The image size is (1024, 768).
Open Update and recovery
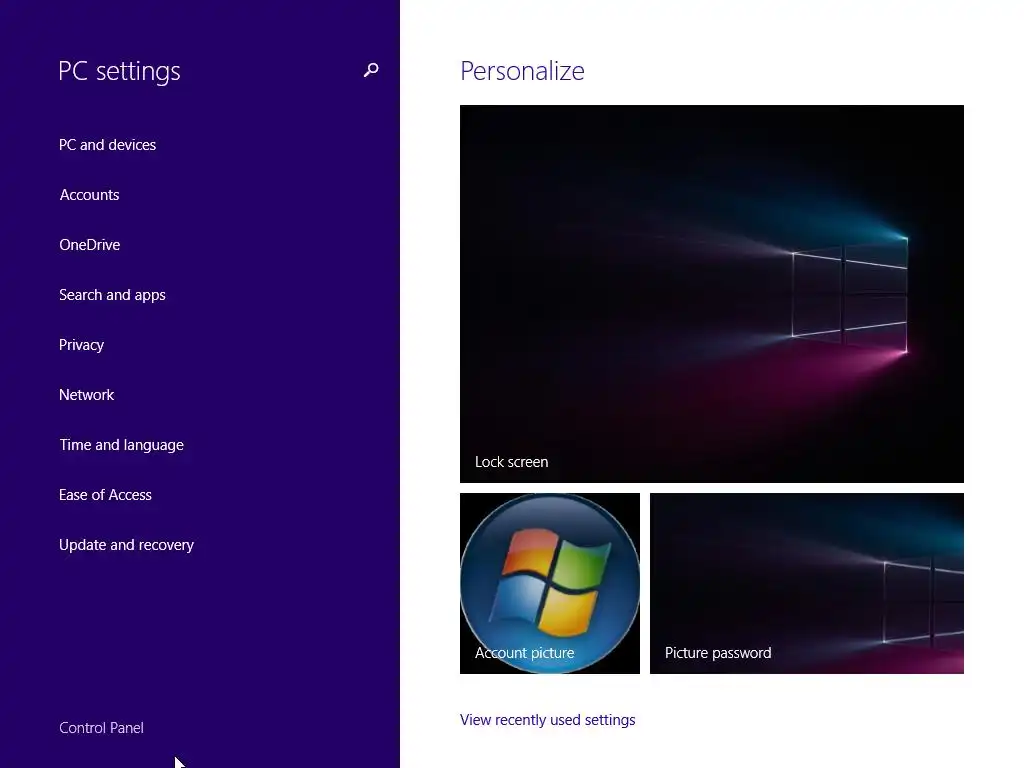click(x=127, y=545)
